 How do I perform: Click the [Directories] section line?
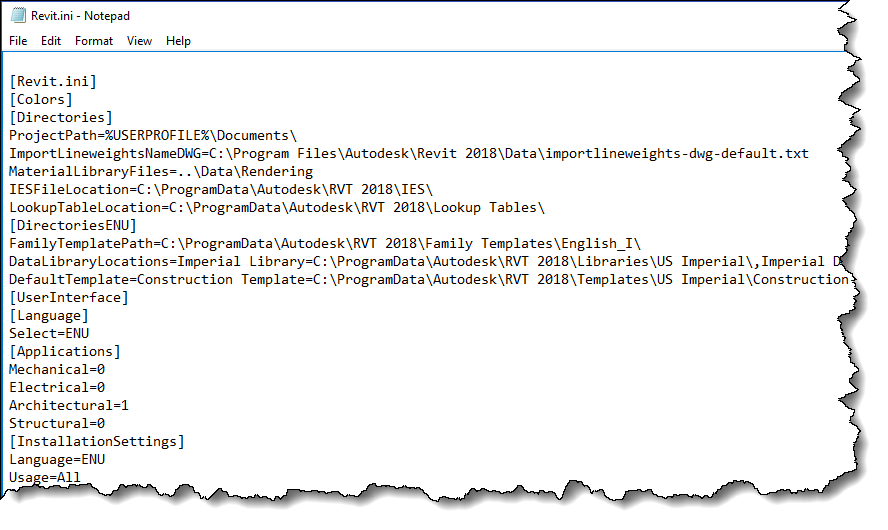coord(61,118)
